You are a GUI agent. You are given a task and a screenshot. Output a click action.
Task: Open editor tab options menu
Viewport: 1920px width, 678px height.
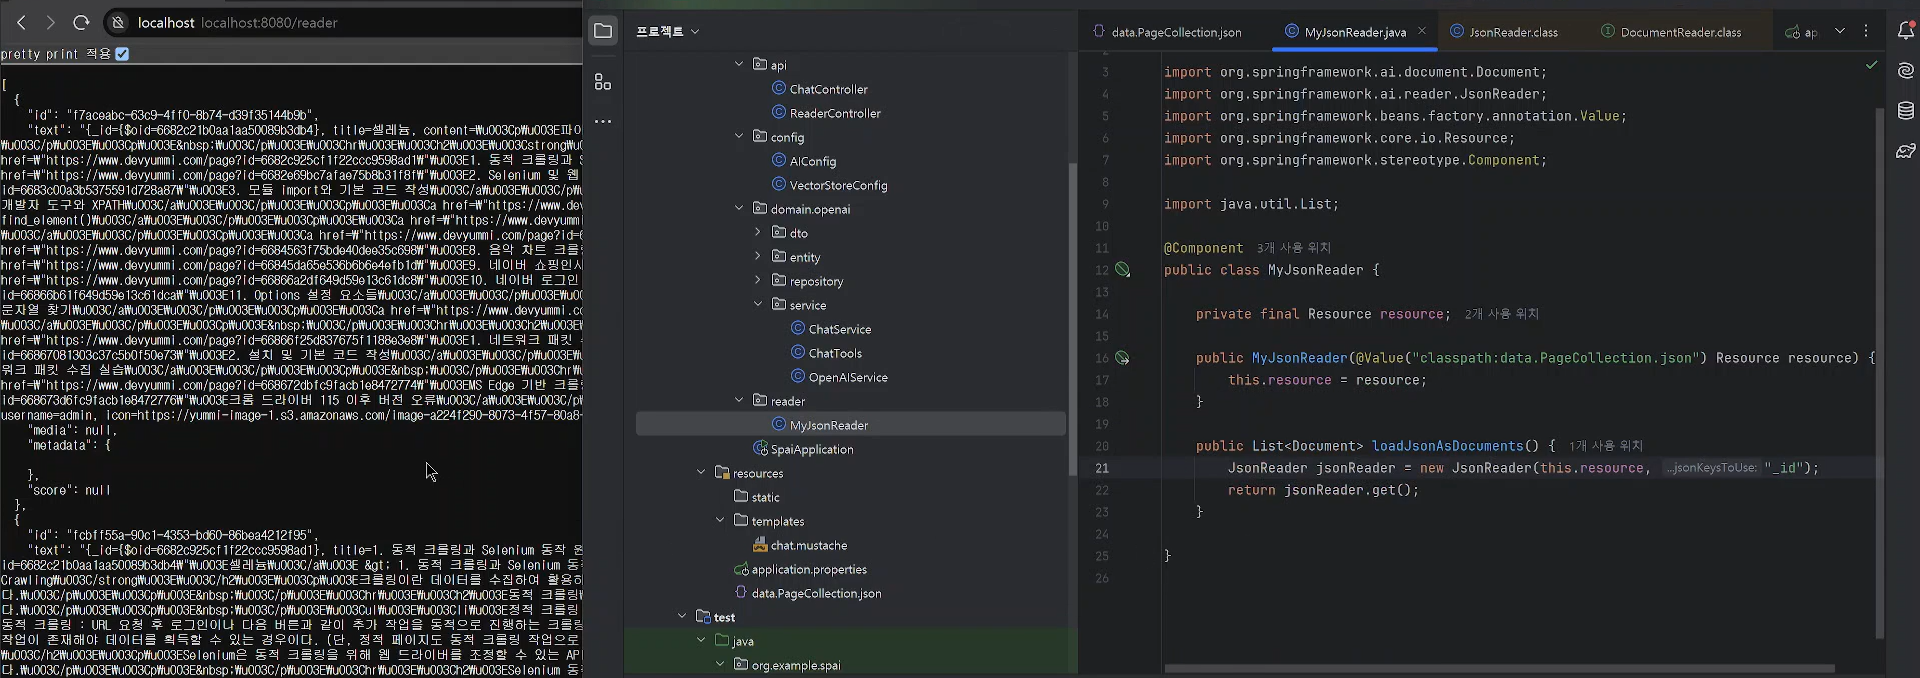tap(1866, 31)
